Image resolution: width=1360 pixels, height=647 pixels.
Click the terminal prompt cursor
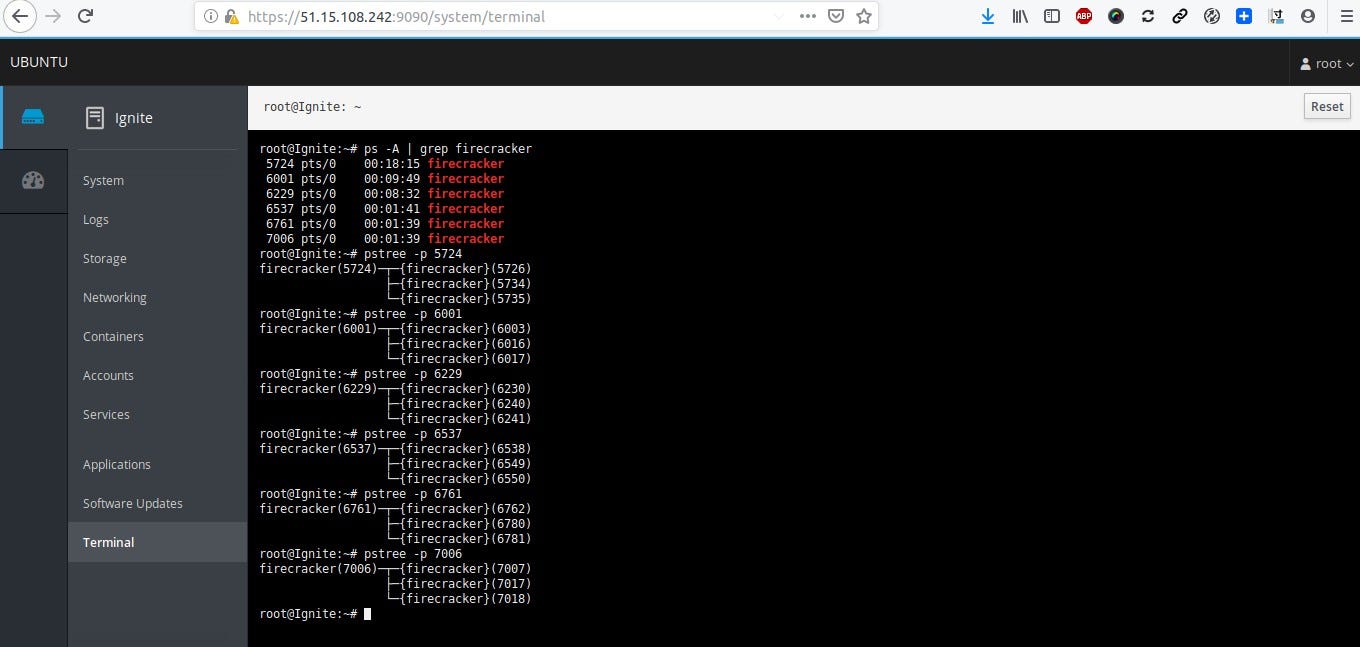click(x=367, y=614)
